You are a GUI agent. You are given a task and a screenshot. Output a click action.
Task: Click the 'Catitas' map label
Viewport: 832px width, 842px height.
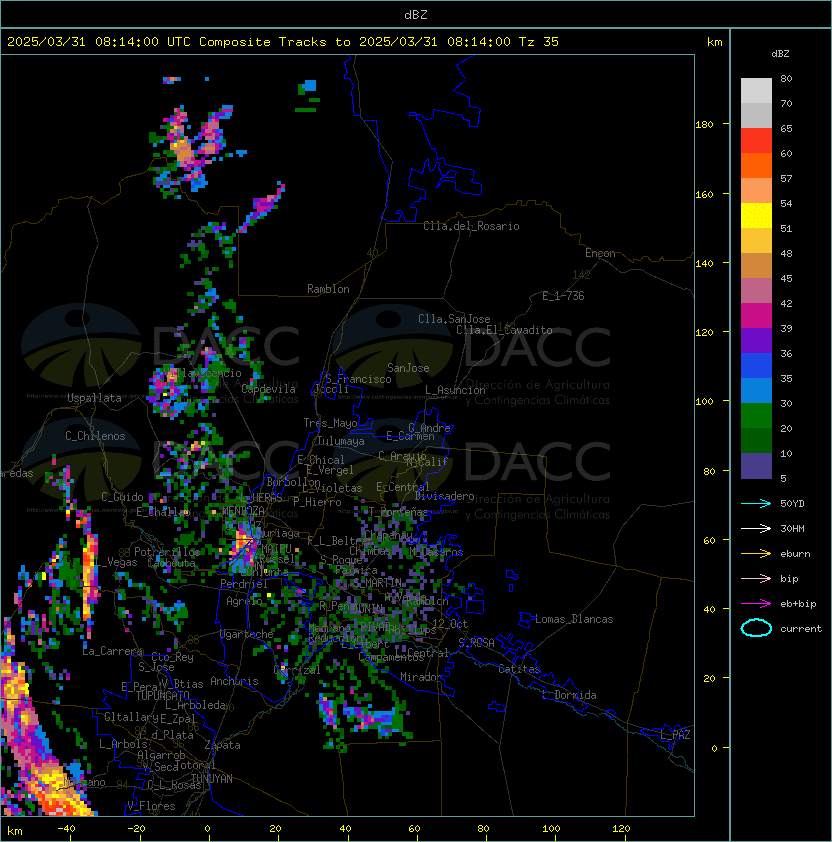click(519, 669)
